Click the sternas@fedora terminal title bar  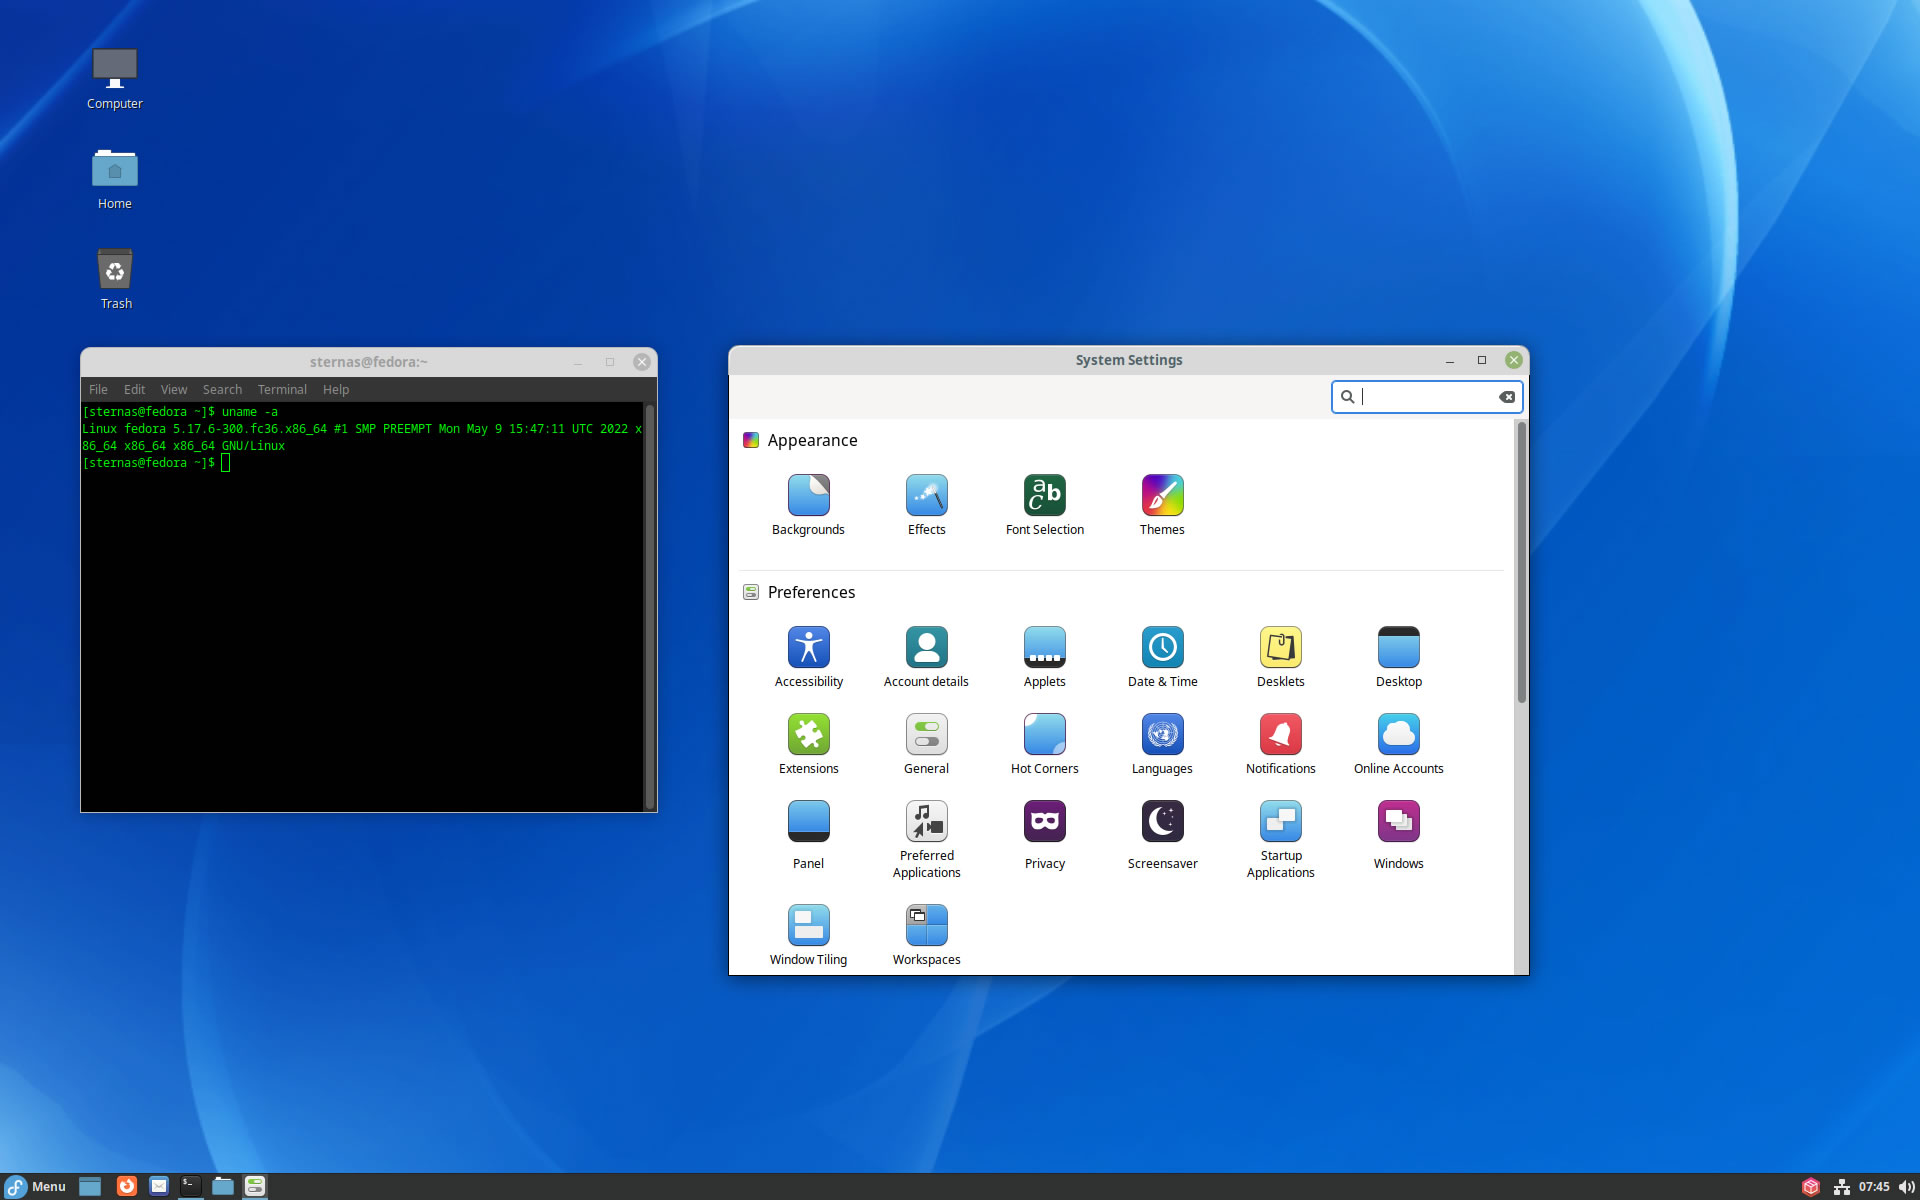[x=368, y=362]
